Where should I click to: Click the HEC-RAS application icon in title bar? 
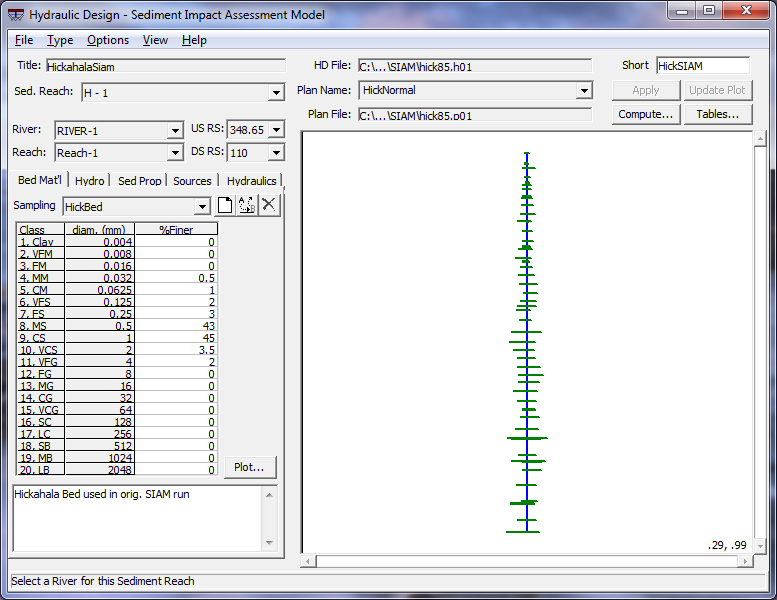pos(16,15)
